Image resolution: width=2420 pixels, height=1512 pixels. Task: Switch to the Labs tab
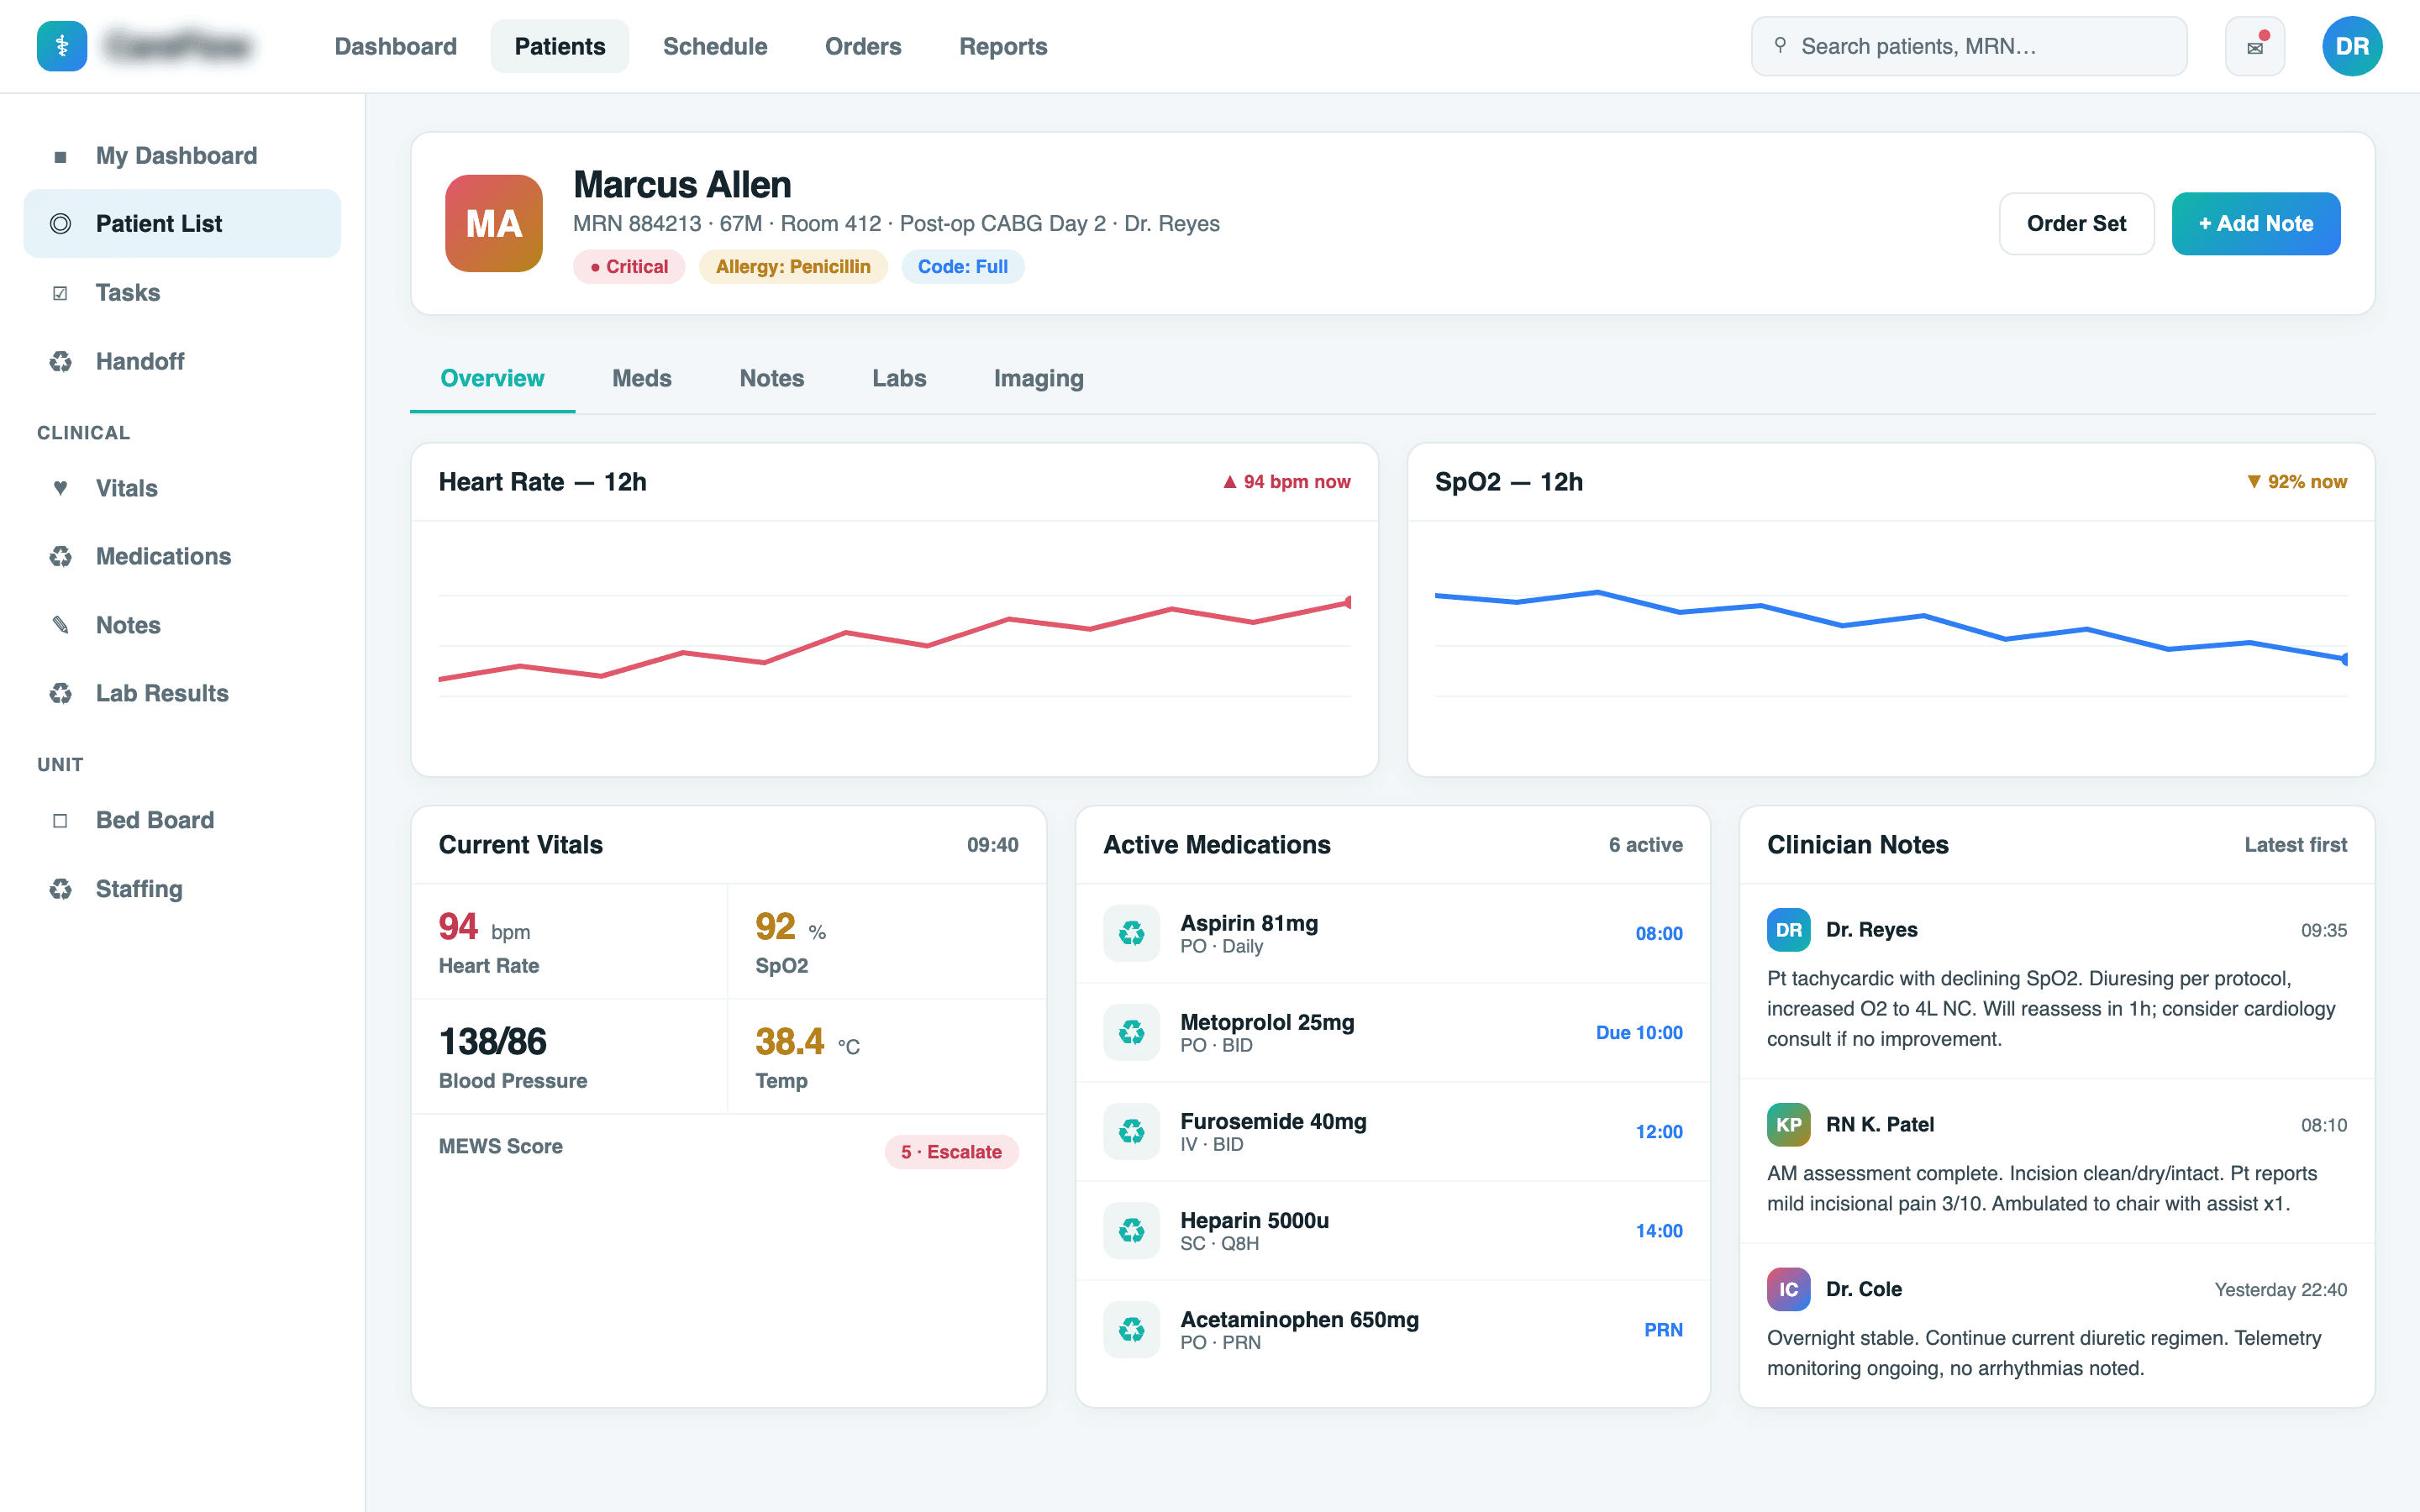pyautogui.click(x=899, y=378)
